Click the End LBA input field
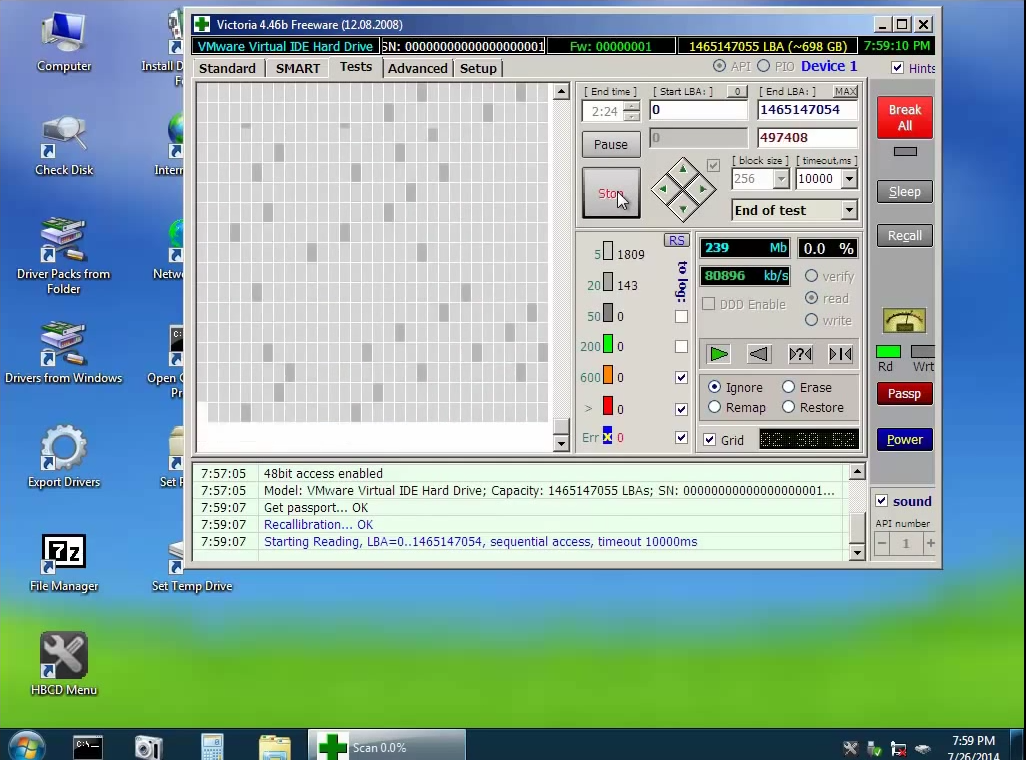1026x760 pixels. coord(806,110)
